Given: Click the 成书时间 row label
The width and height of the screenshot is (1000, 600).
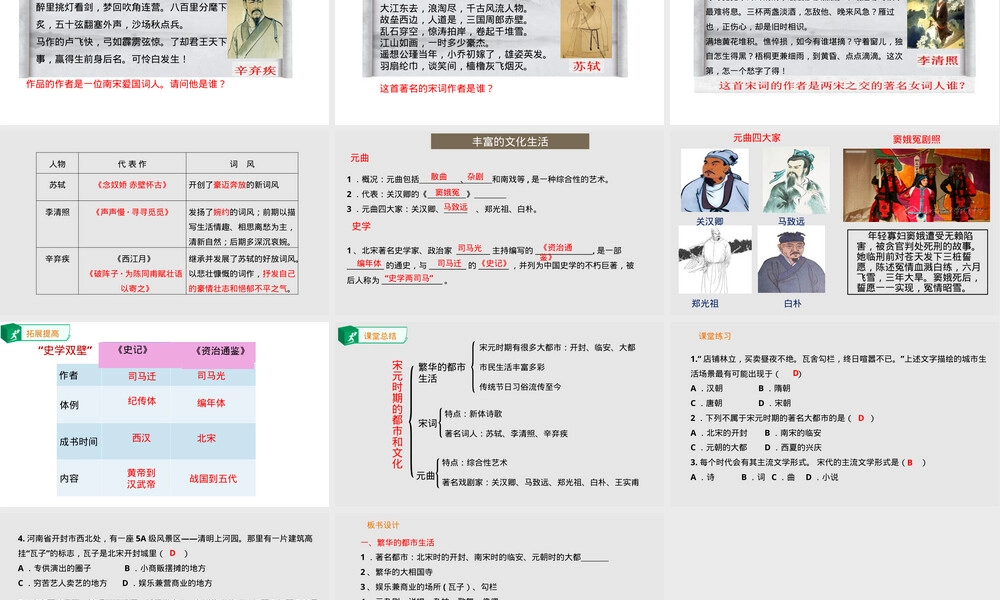Looking at the screenshot, I should [x=78, y=441].
